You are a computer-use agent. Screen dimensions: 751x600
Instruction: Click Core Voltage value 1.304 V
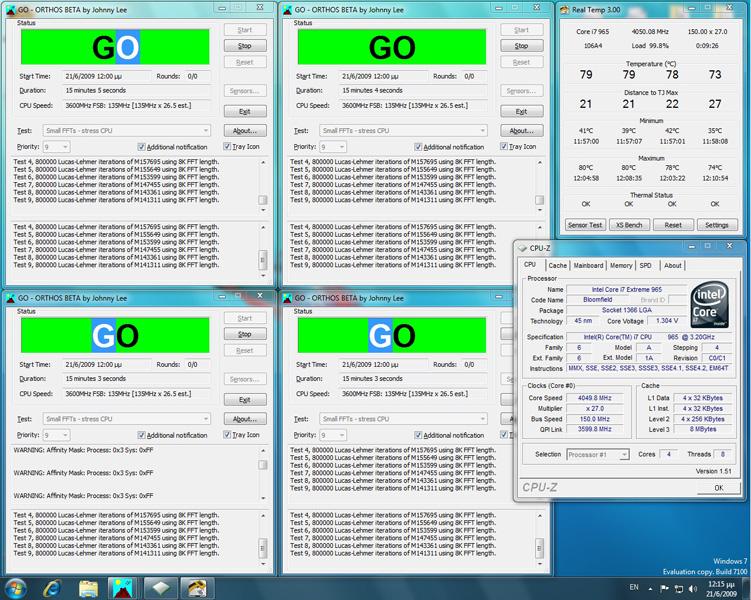tap(667, 321)
